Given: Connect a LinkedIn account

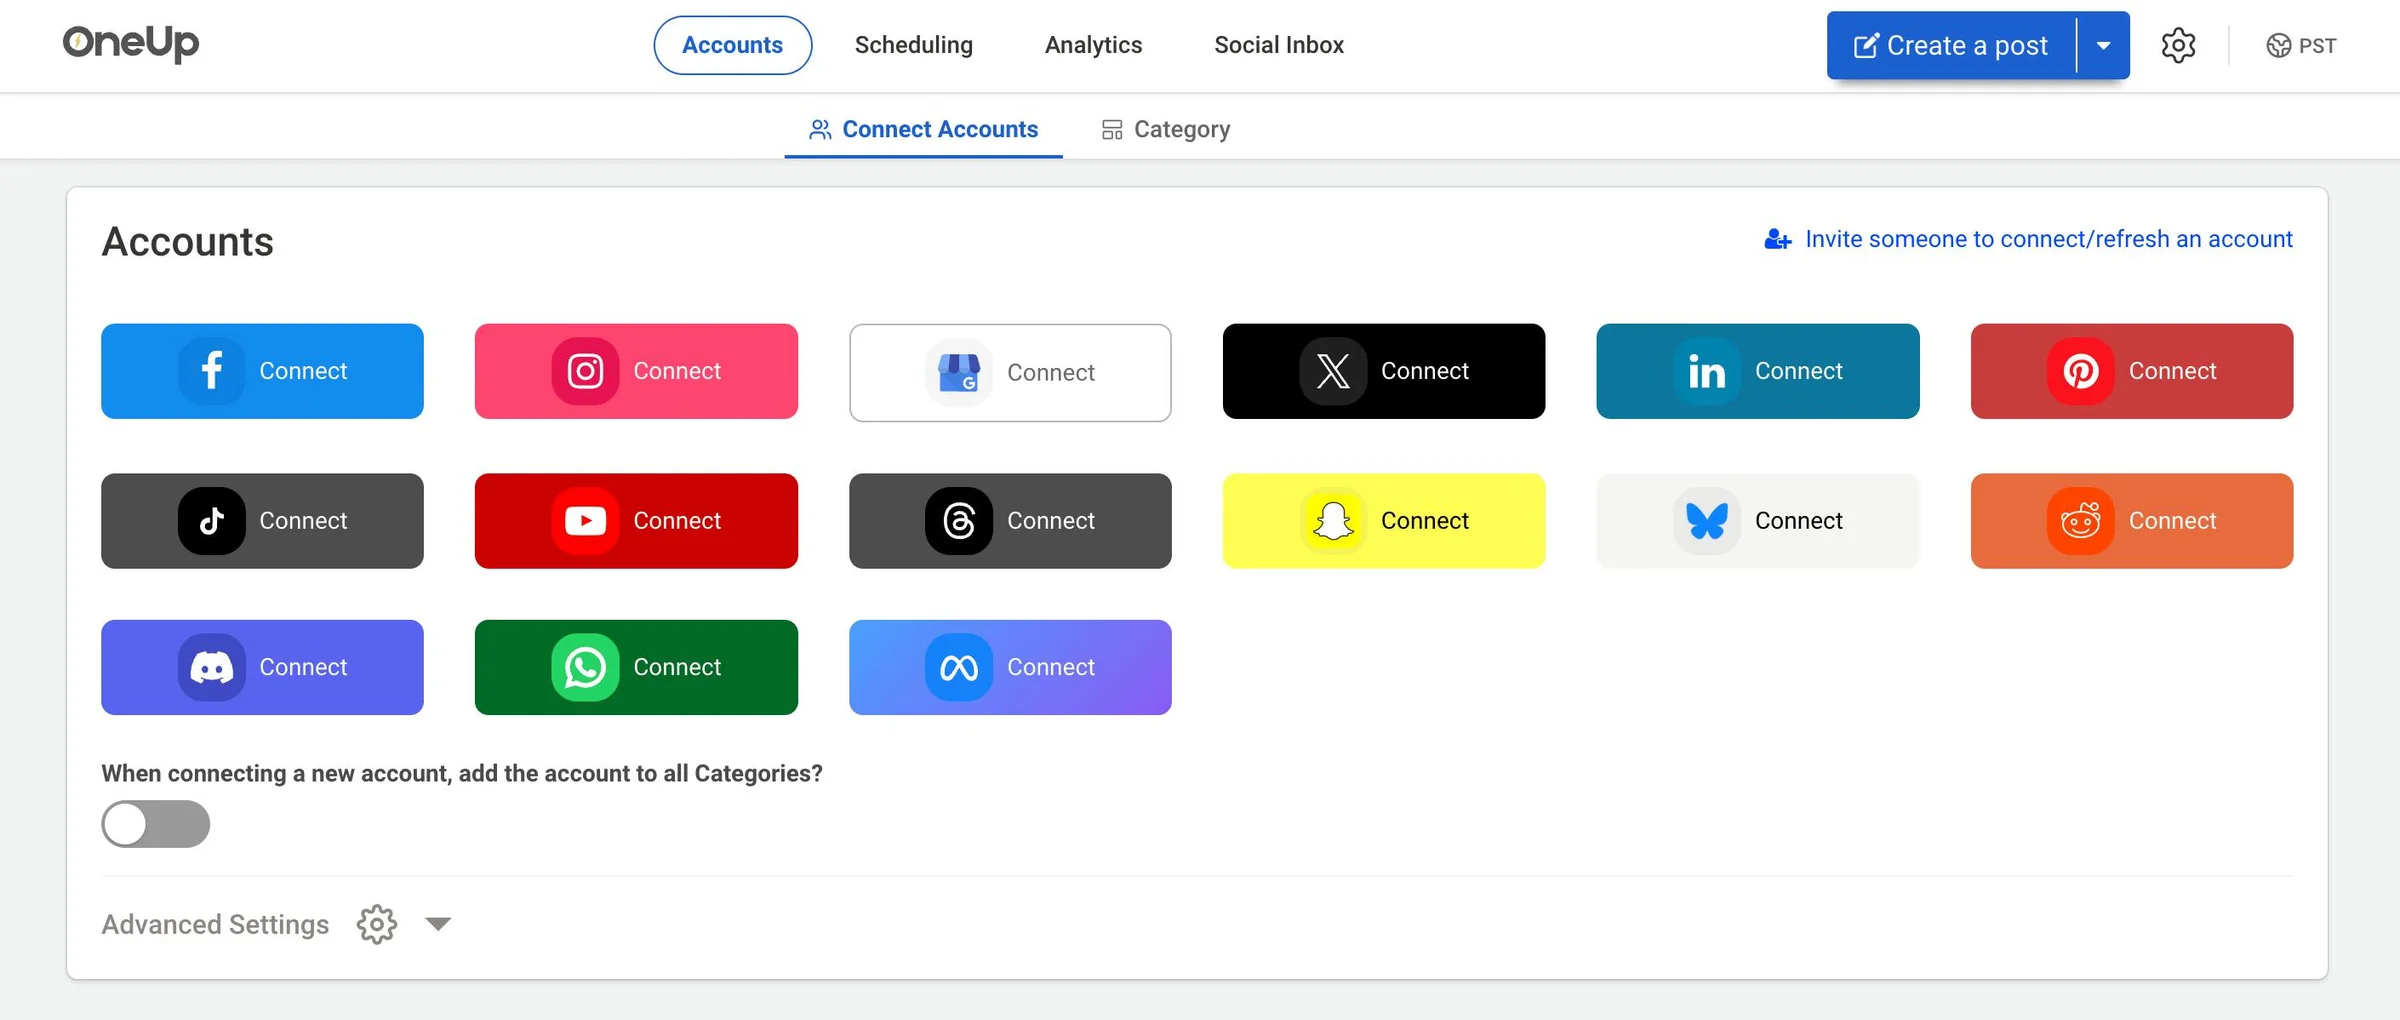Looking at the screenshot, I should [1758, 371].
